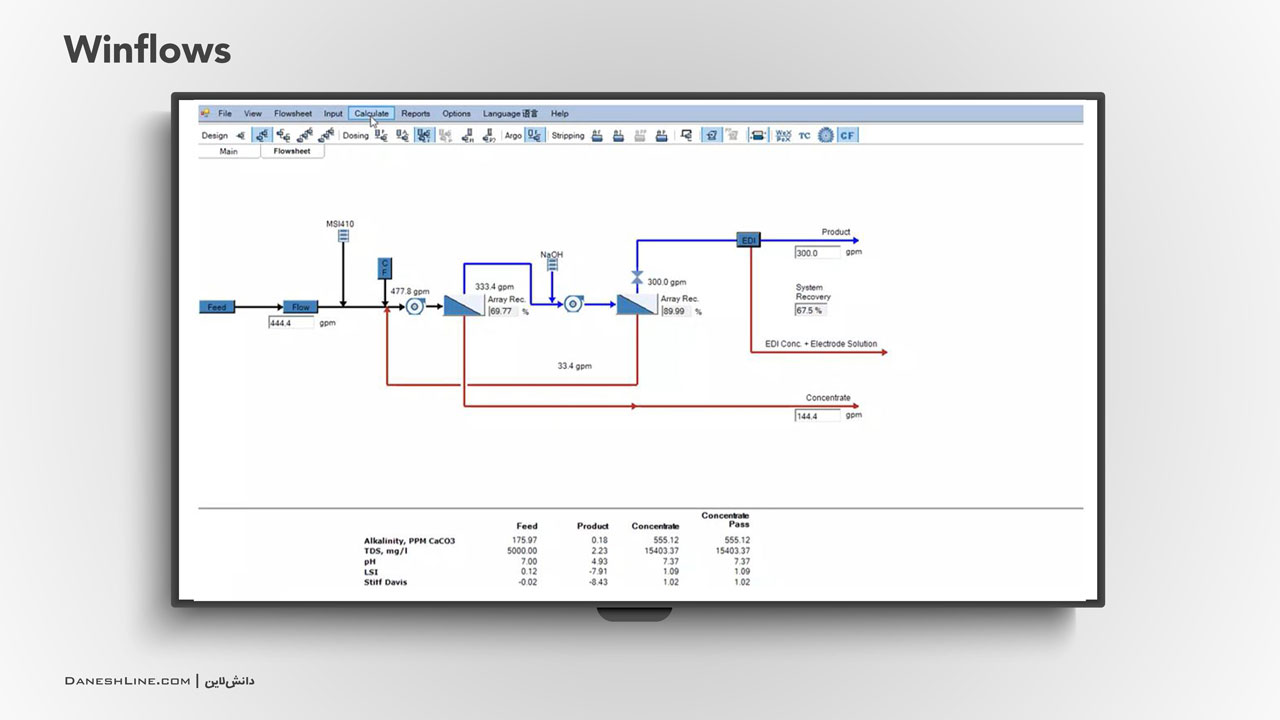The height and width of the screenshot is (720, 1280).
Task: Select the second pass RO array symbol
Action: click(x=636, y=305)
